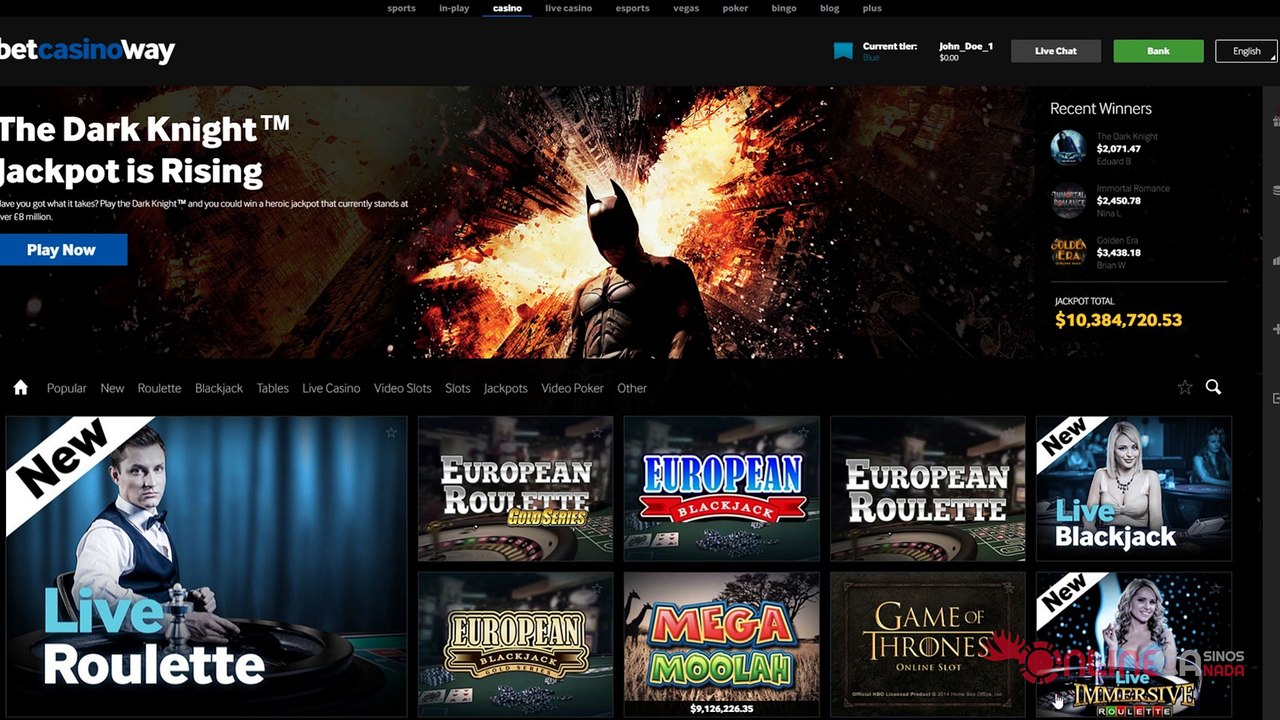
Task: Click the banner headline about The Dark Knight
Action: (x=145, y=150)
